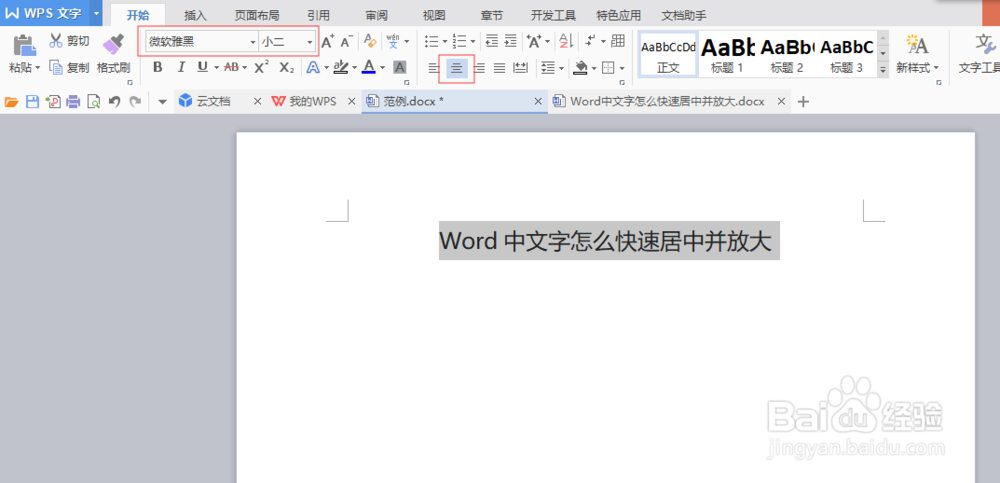Align text right
This screenshot has height=483, width=1000.
(480, 67)
